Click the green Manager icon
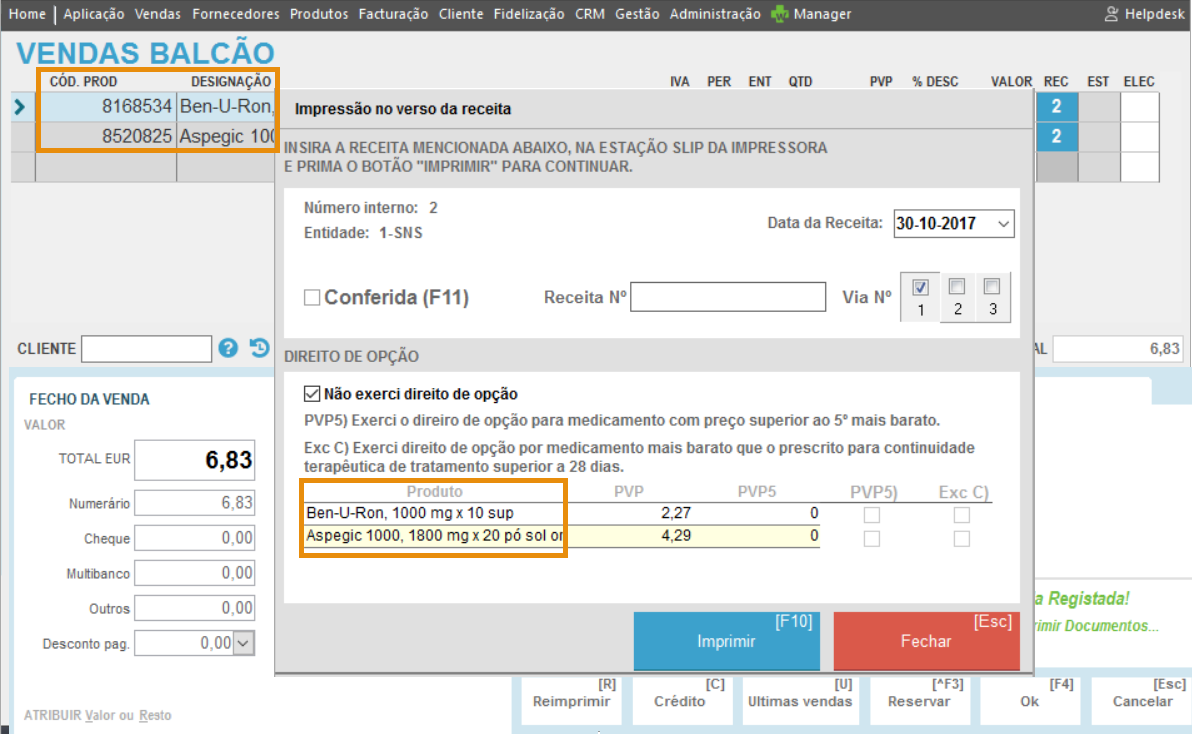 point(780,14)
